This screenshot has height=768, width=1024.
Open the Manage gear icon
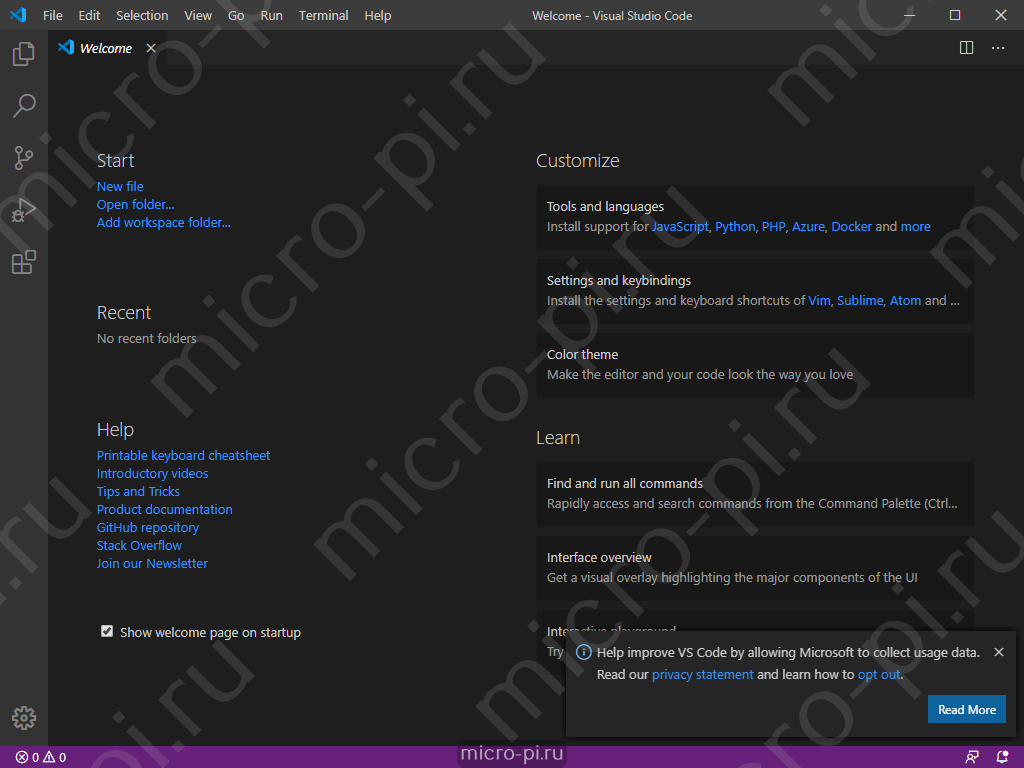click(x=24, y=718)
